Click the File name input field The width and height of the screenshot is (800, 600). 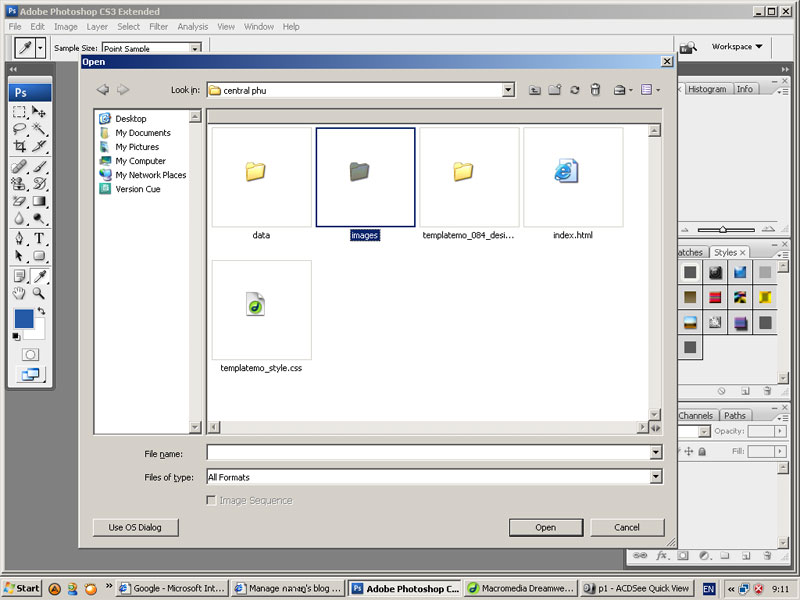[x=429, y=452]
